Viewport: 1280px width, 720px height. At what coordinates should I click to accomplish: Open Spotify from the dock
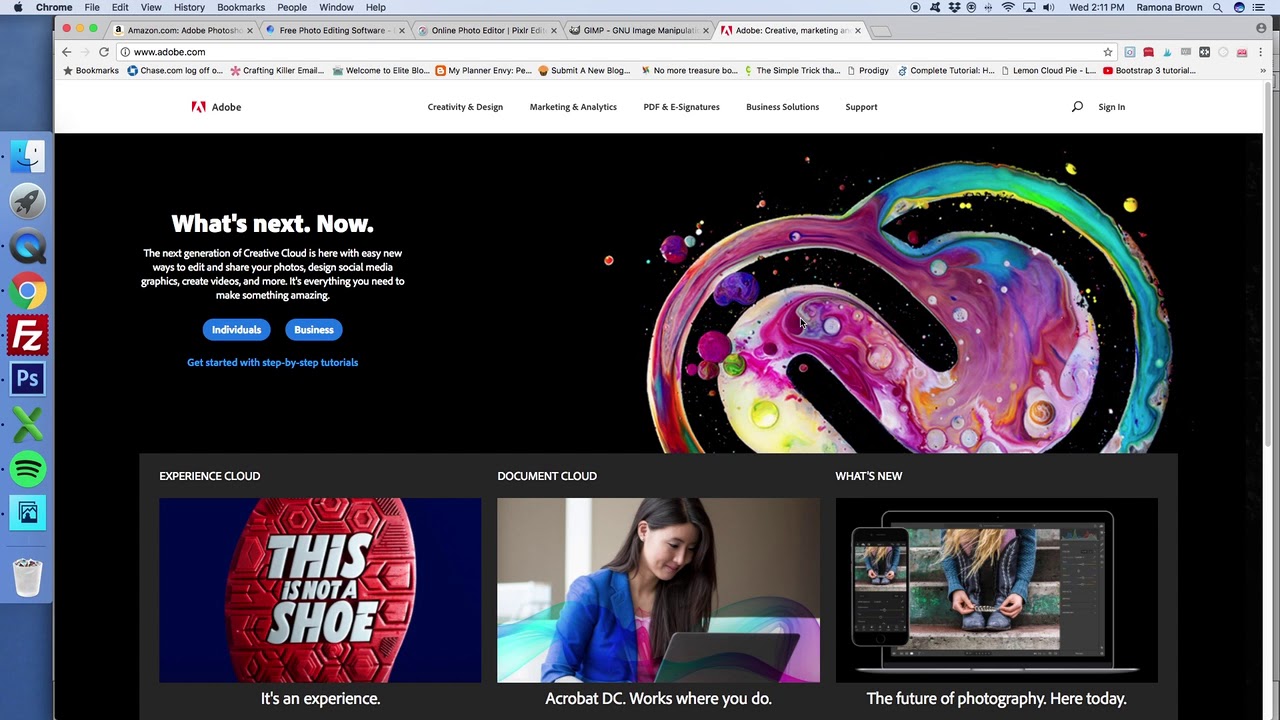(x=28, y=469)
